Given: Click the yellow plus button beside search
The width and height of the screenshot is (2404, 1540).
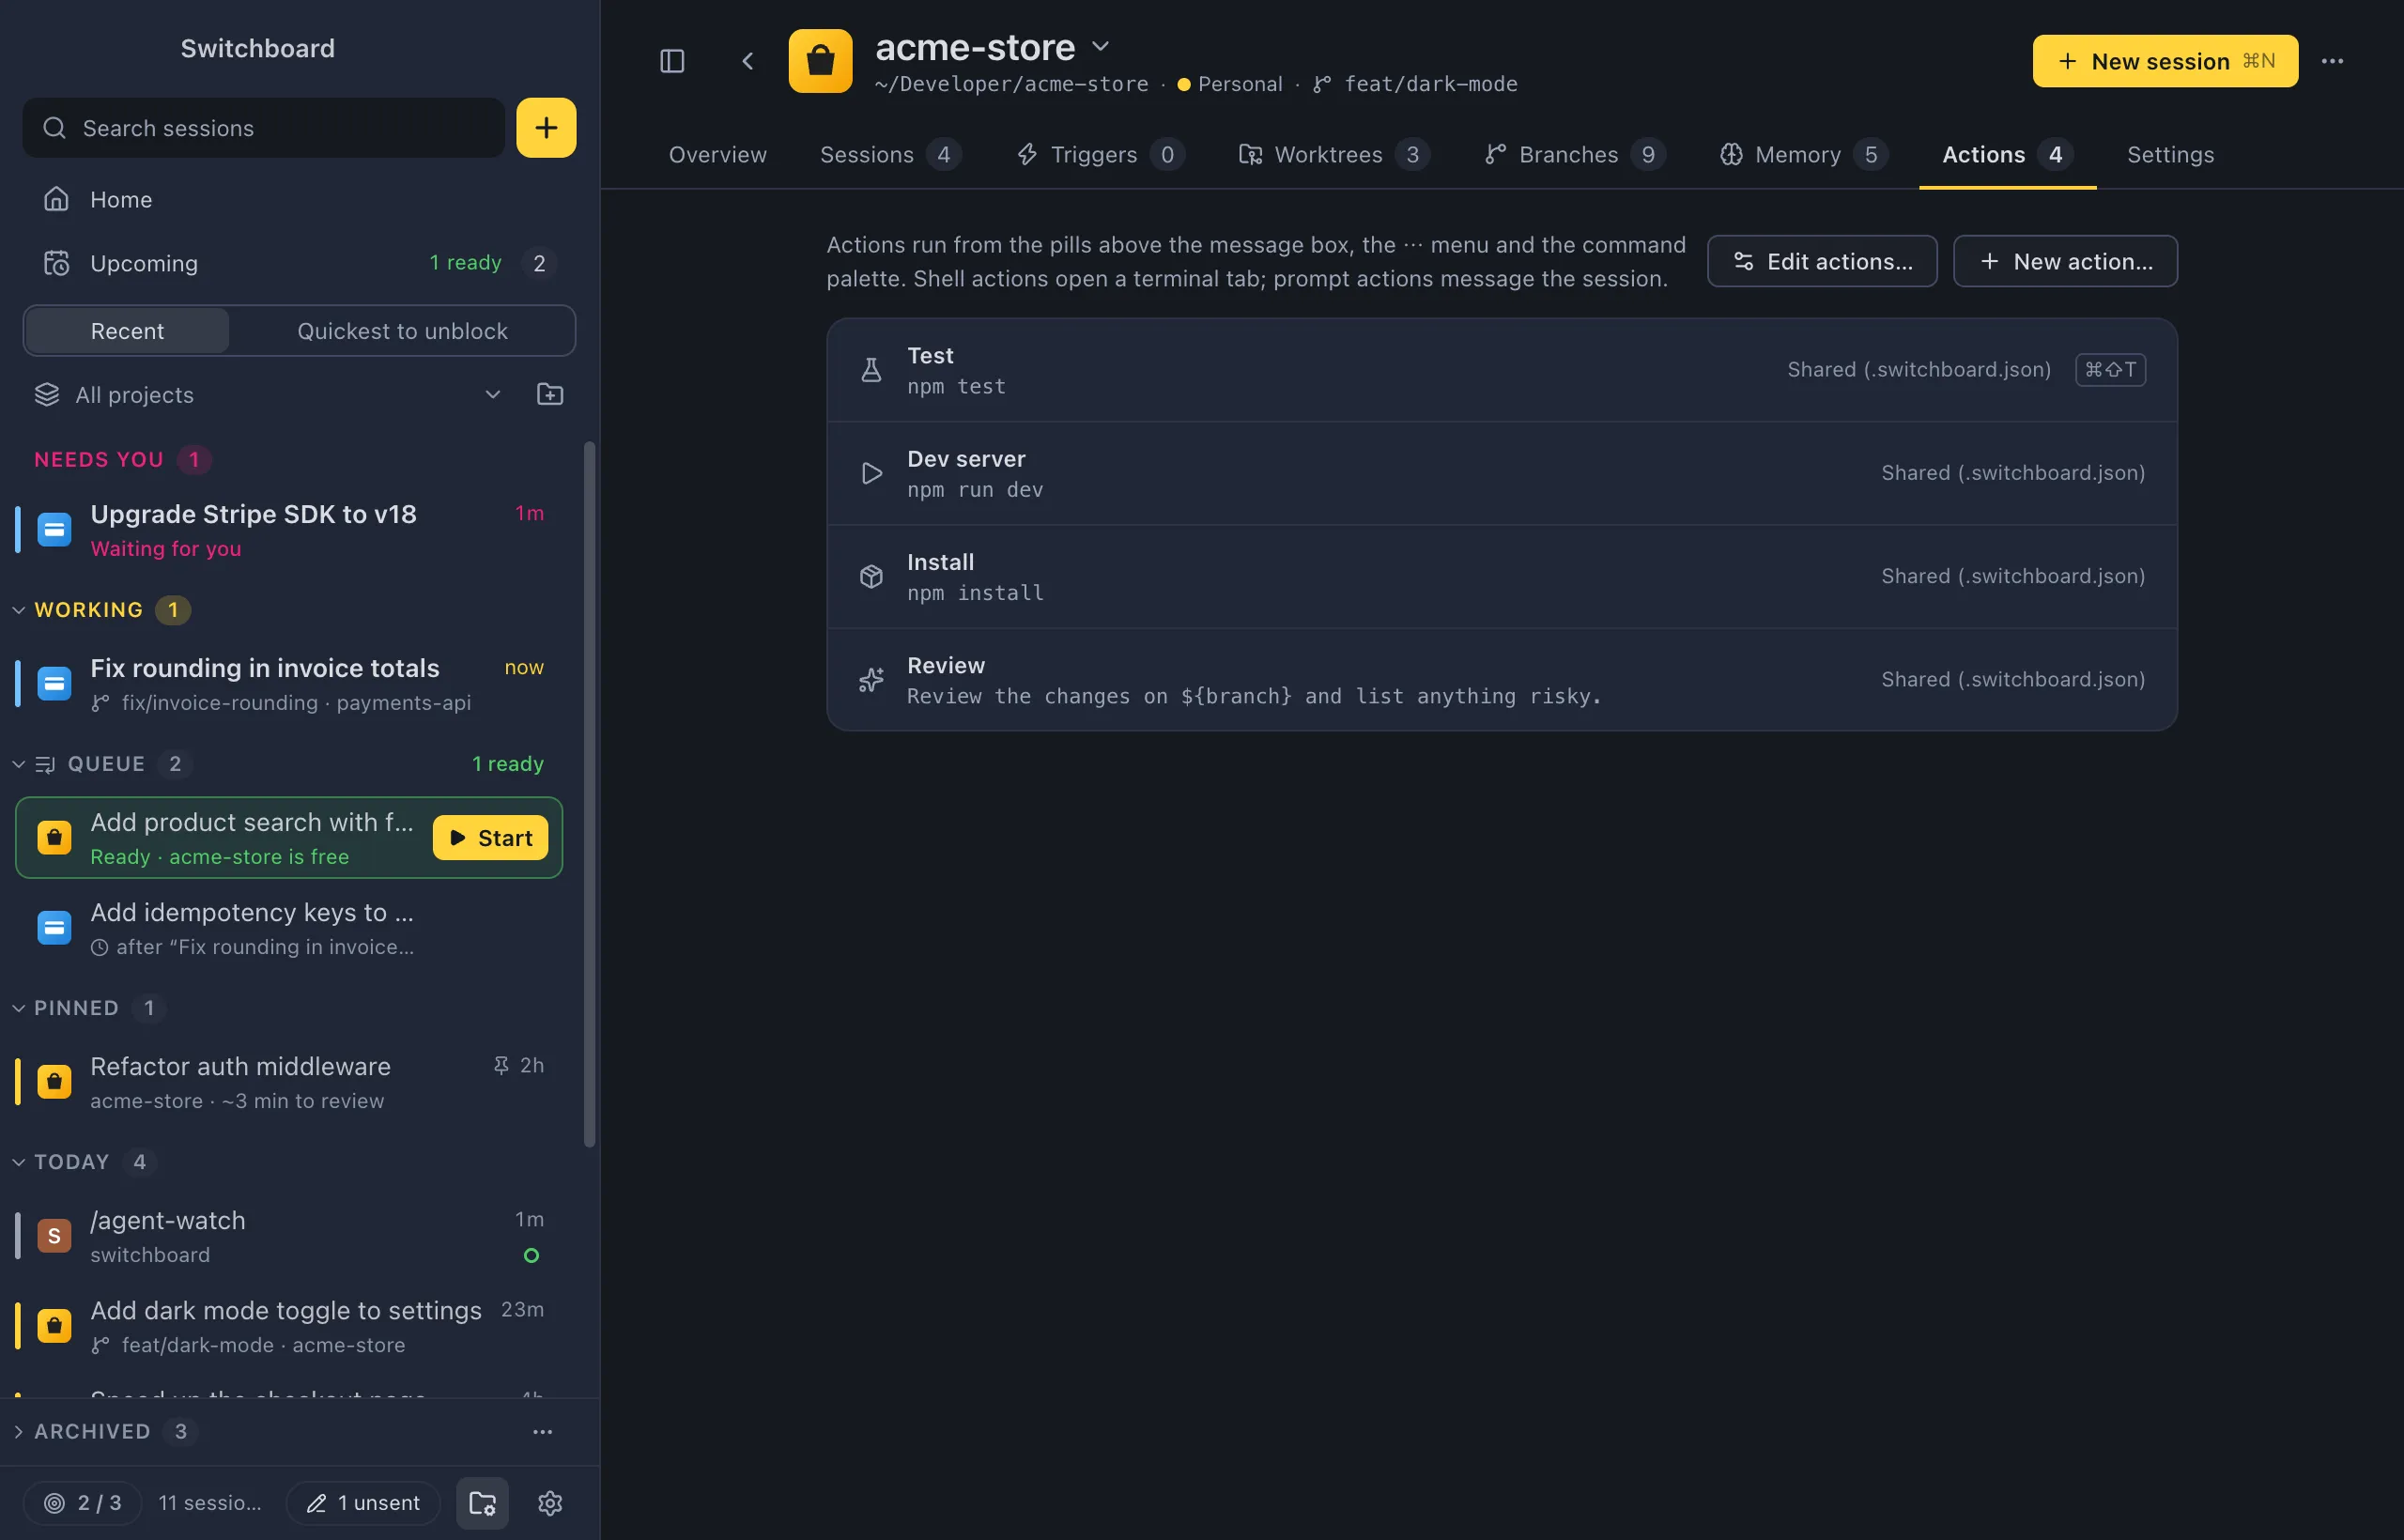Looking at the screenshot, I should 546,128.
